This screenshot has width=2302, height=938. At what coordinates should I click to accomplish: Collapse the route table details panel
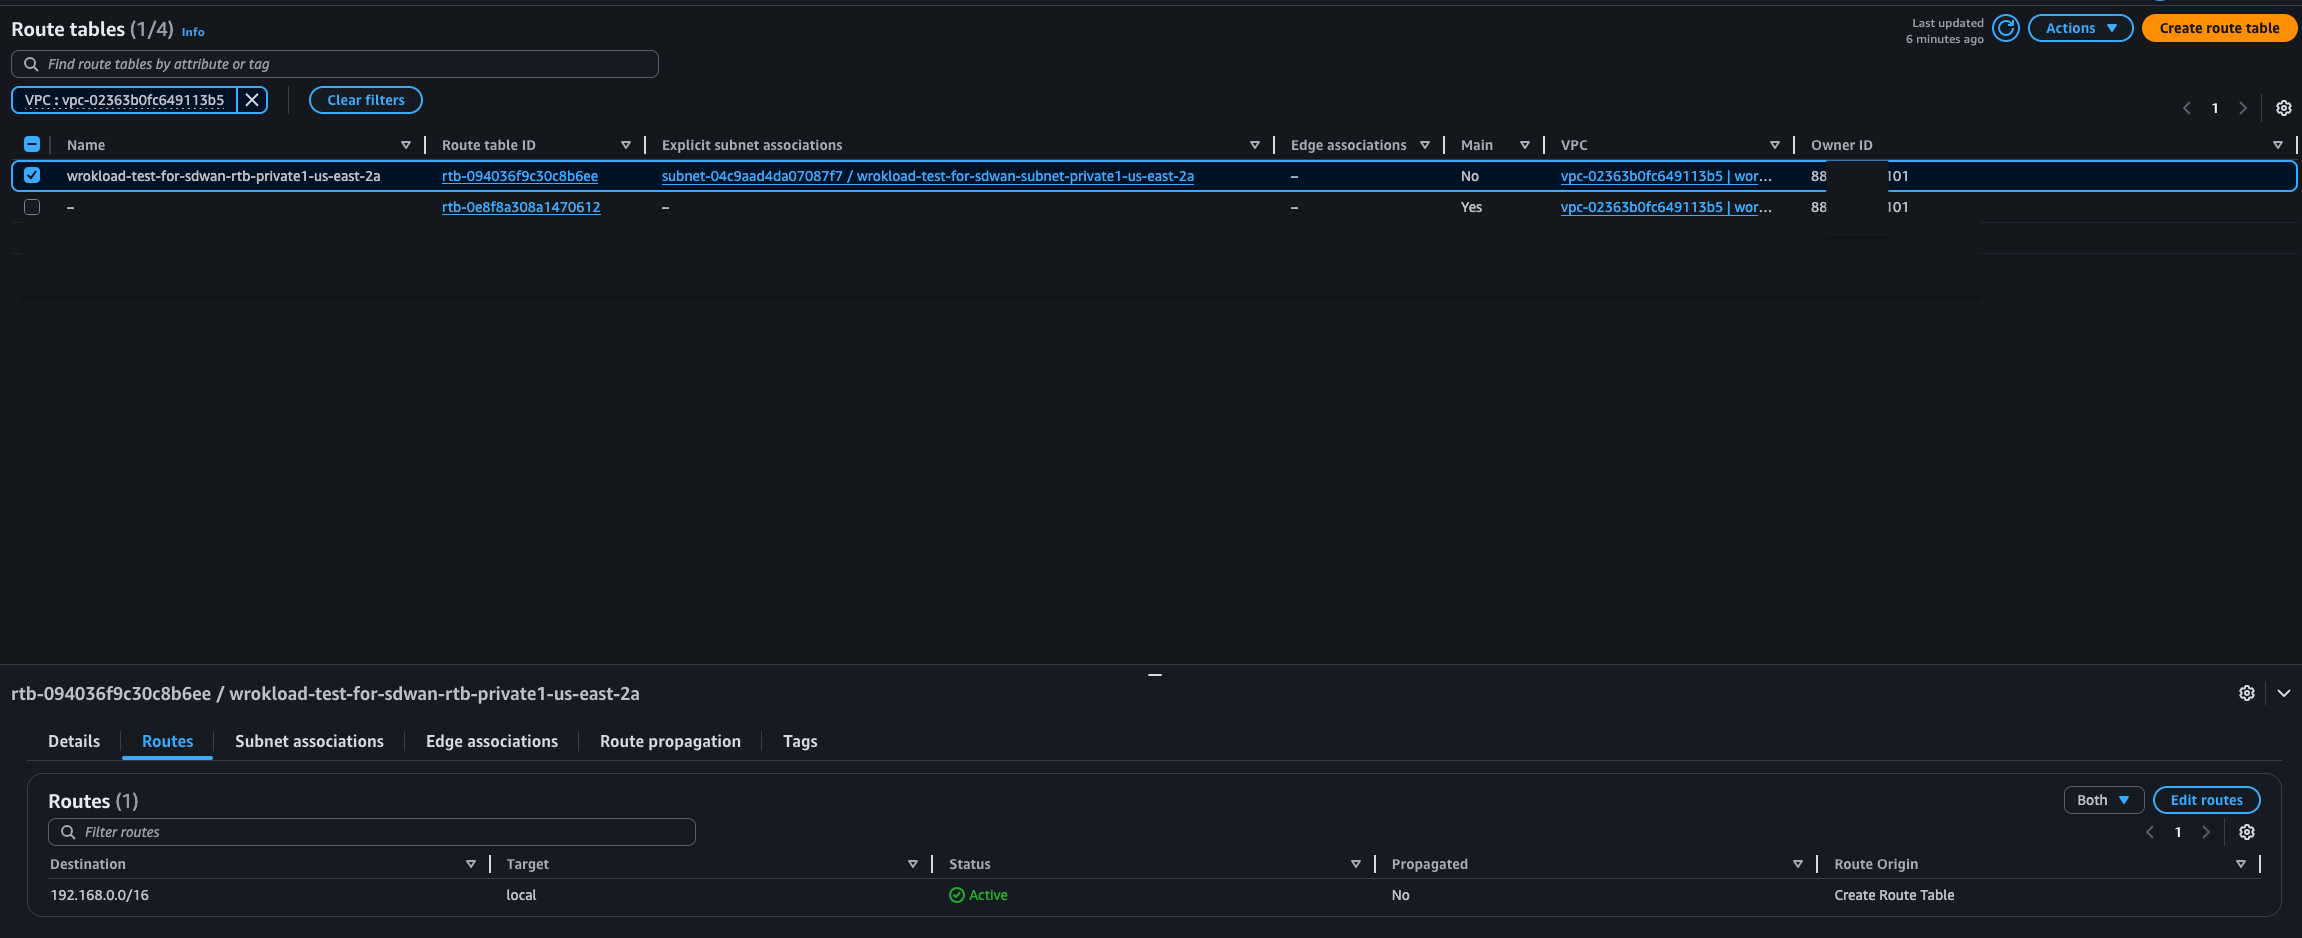[x=2283, y=693]
